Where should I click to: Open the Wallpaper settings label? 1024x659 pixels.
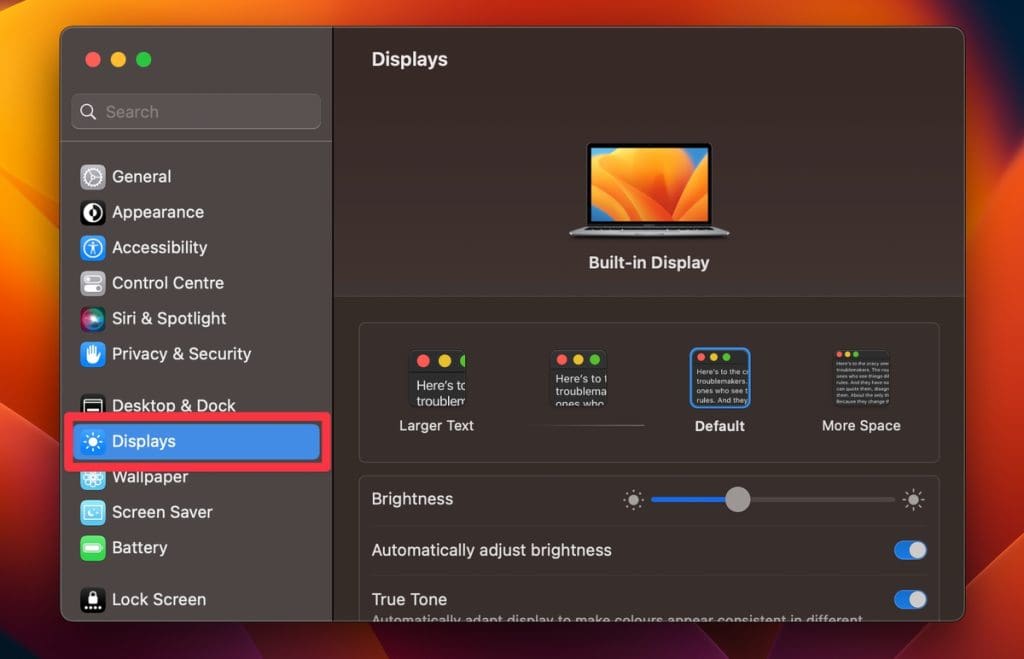point(150,477)
